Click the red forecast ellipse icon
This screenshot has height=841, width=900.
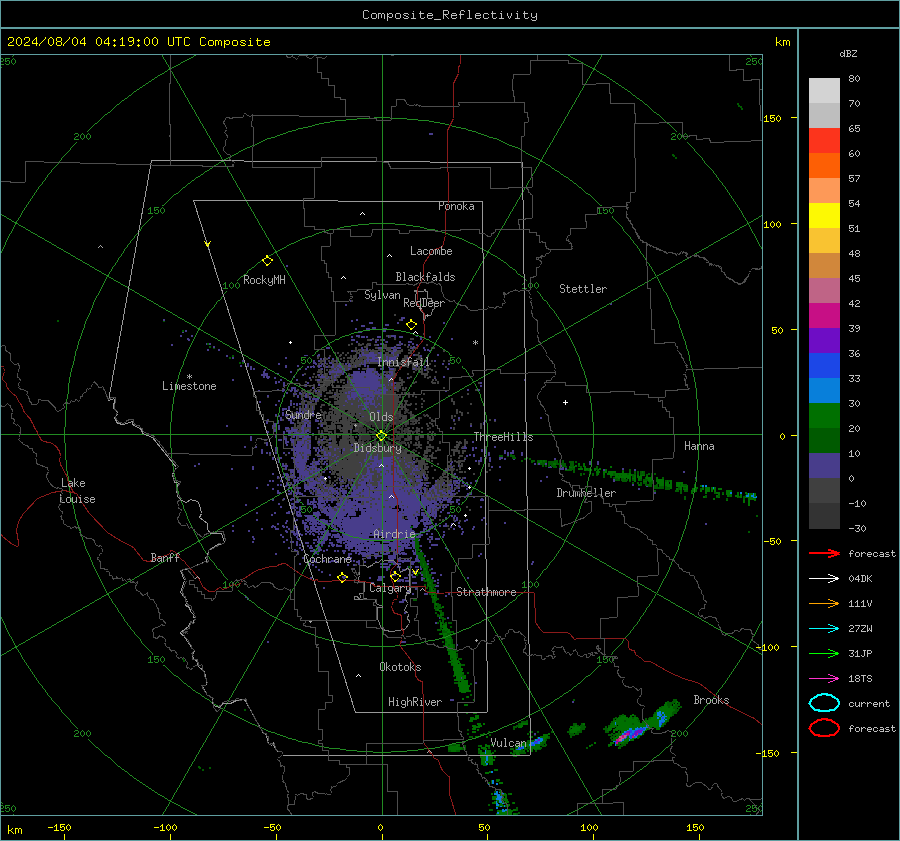pos(824,728)
